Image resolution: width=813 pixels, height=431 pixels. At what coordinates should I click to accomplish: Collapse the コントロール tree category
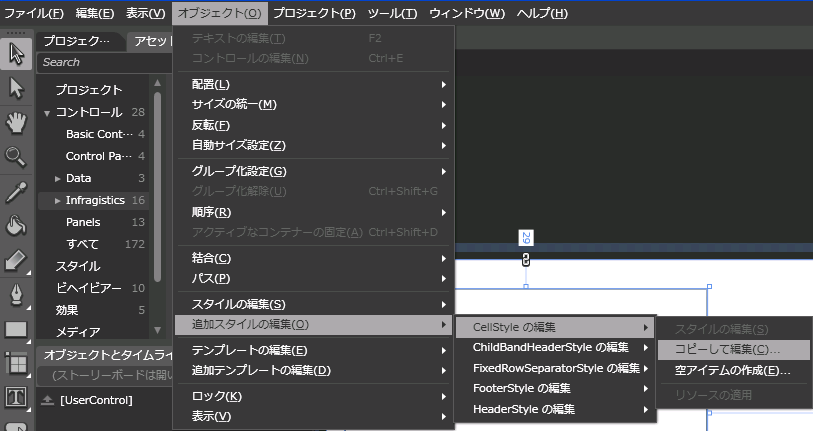[46, 113]
